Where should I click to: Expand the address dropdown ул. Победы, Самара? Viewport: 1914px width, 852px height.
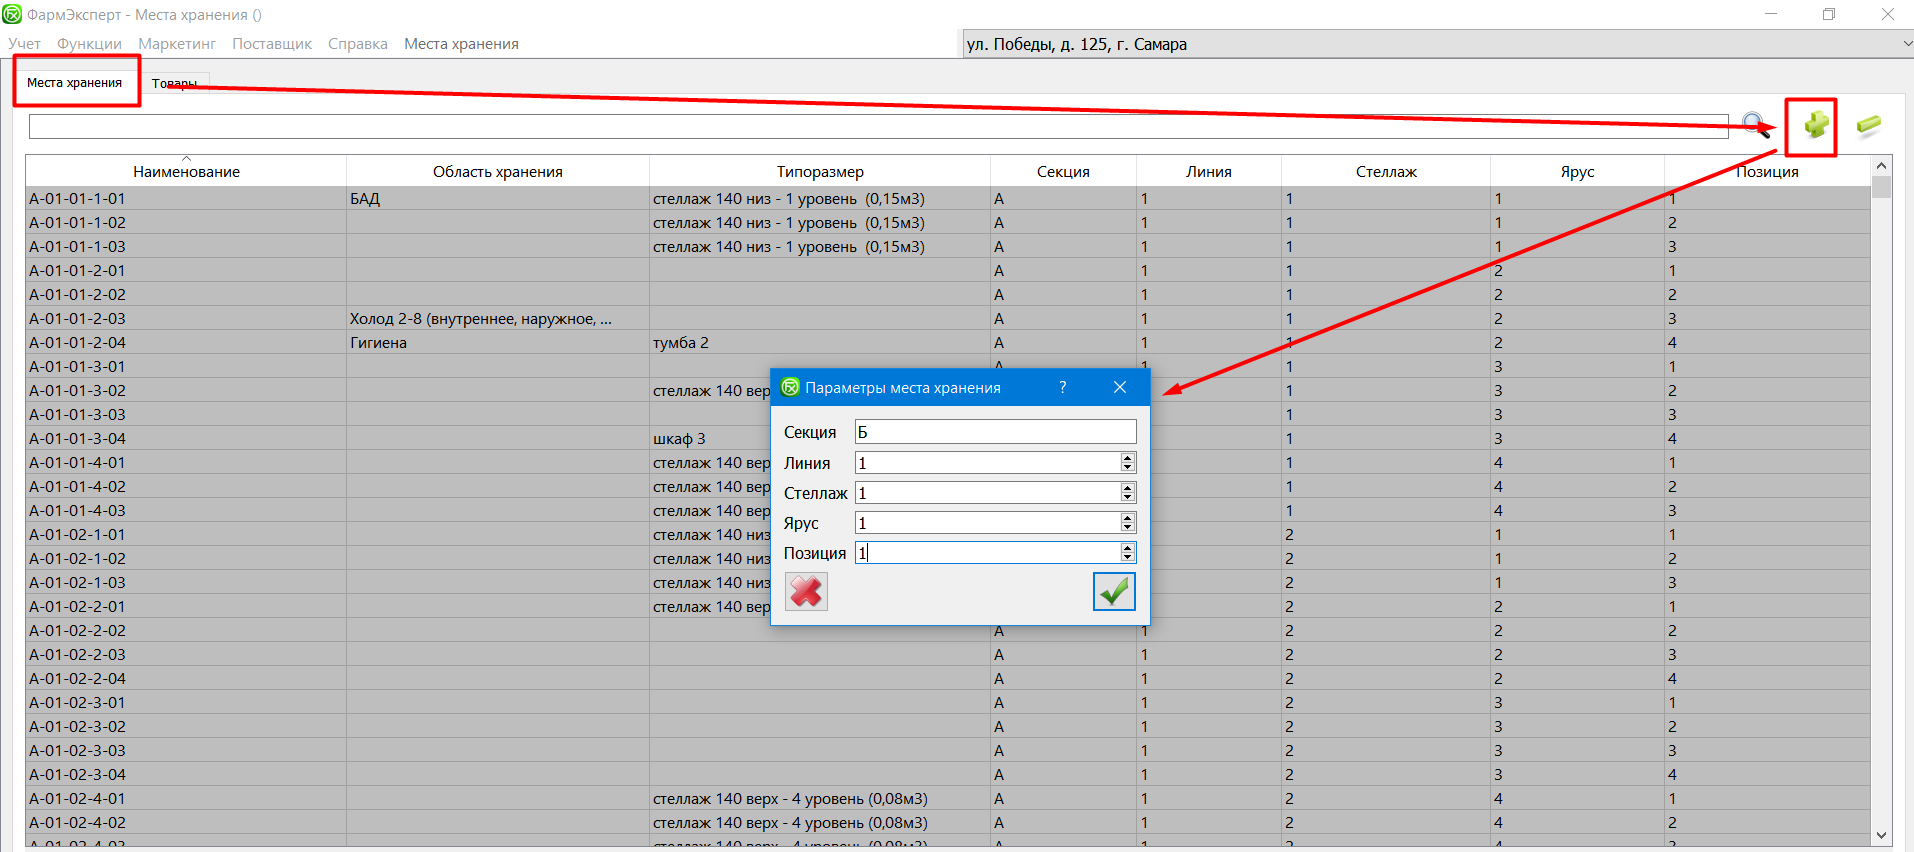coord(1906,44)
